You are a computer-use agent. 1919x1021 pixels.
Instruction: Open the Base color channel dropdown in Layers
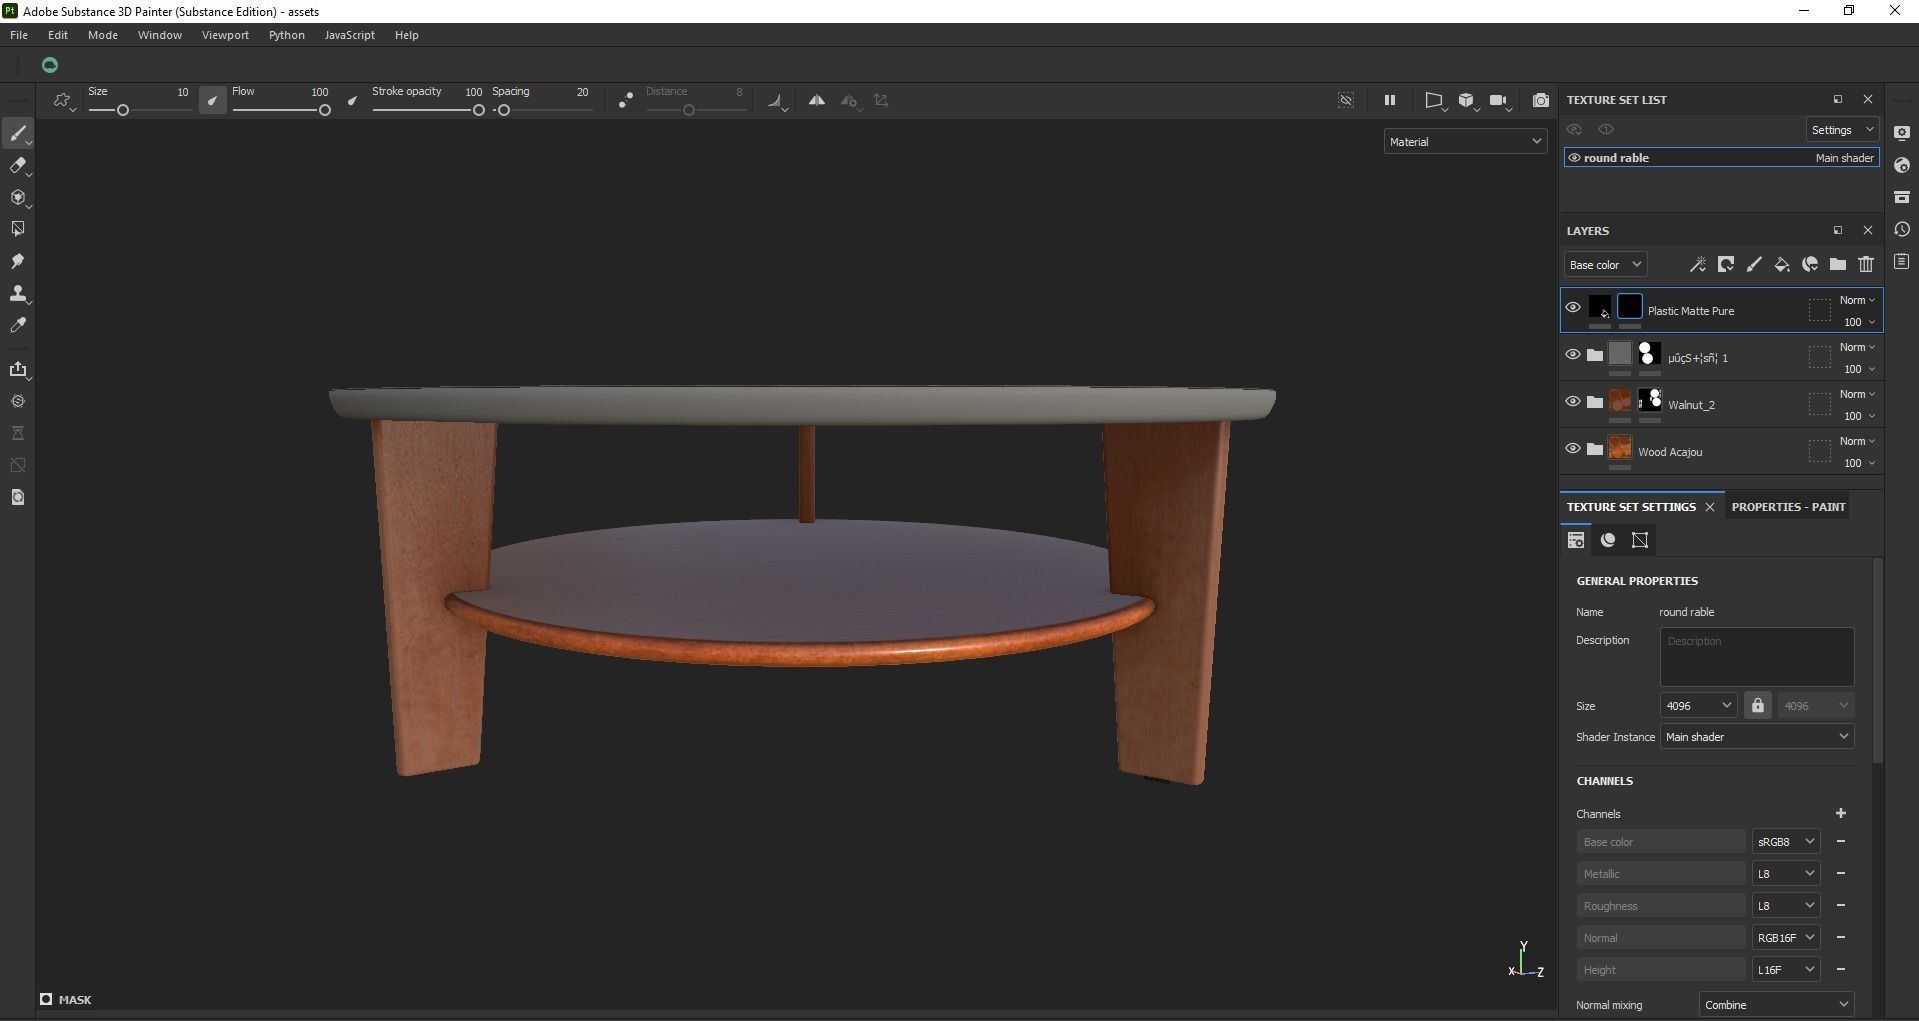(1604, 264)
